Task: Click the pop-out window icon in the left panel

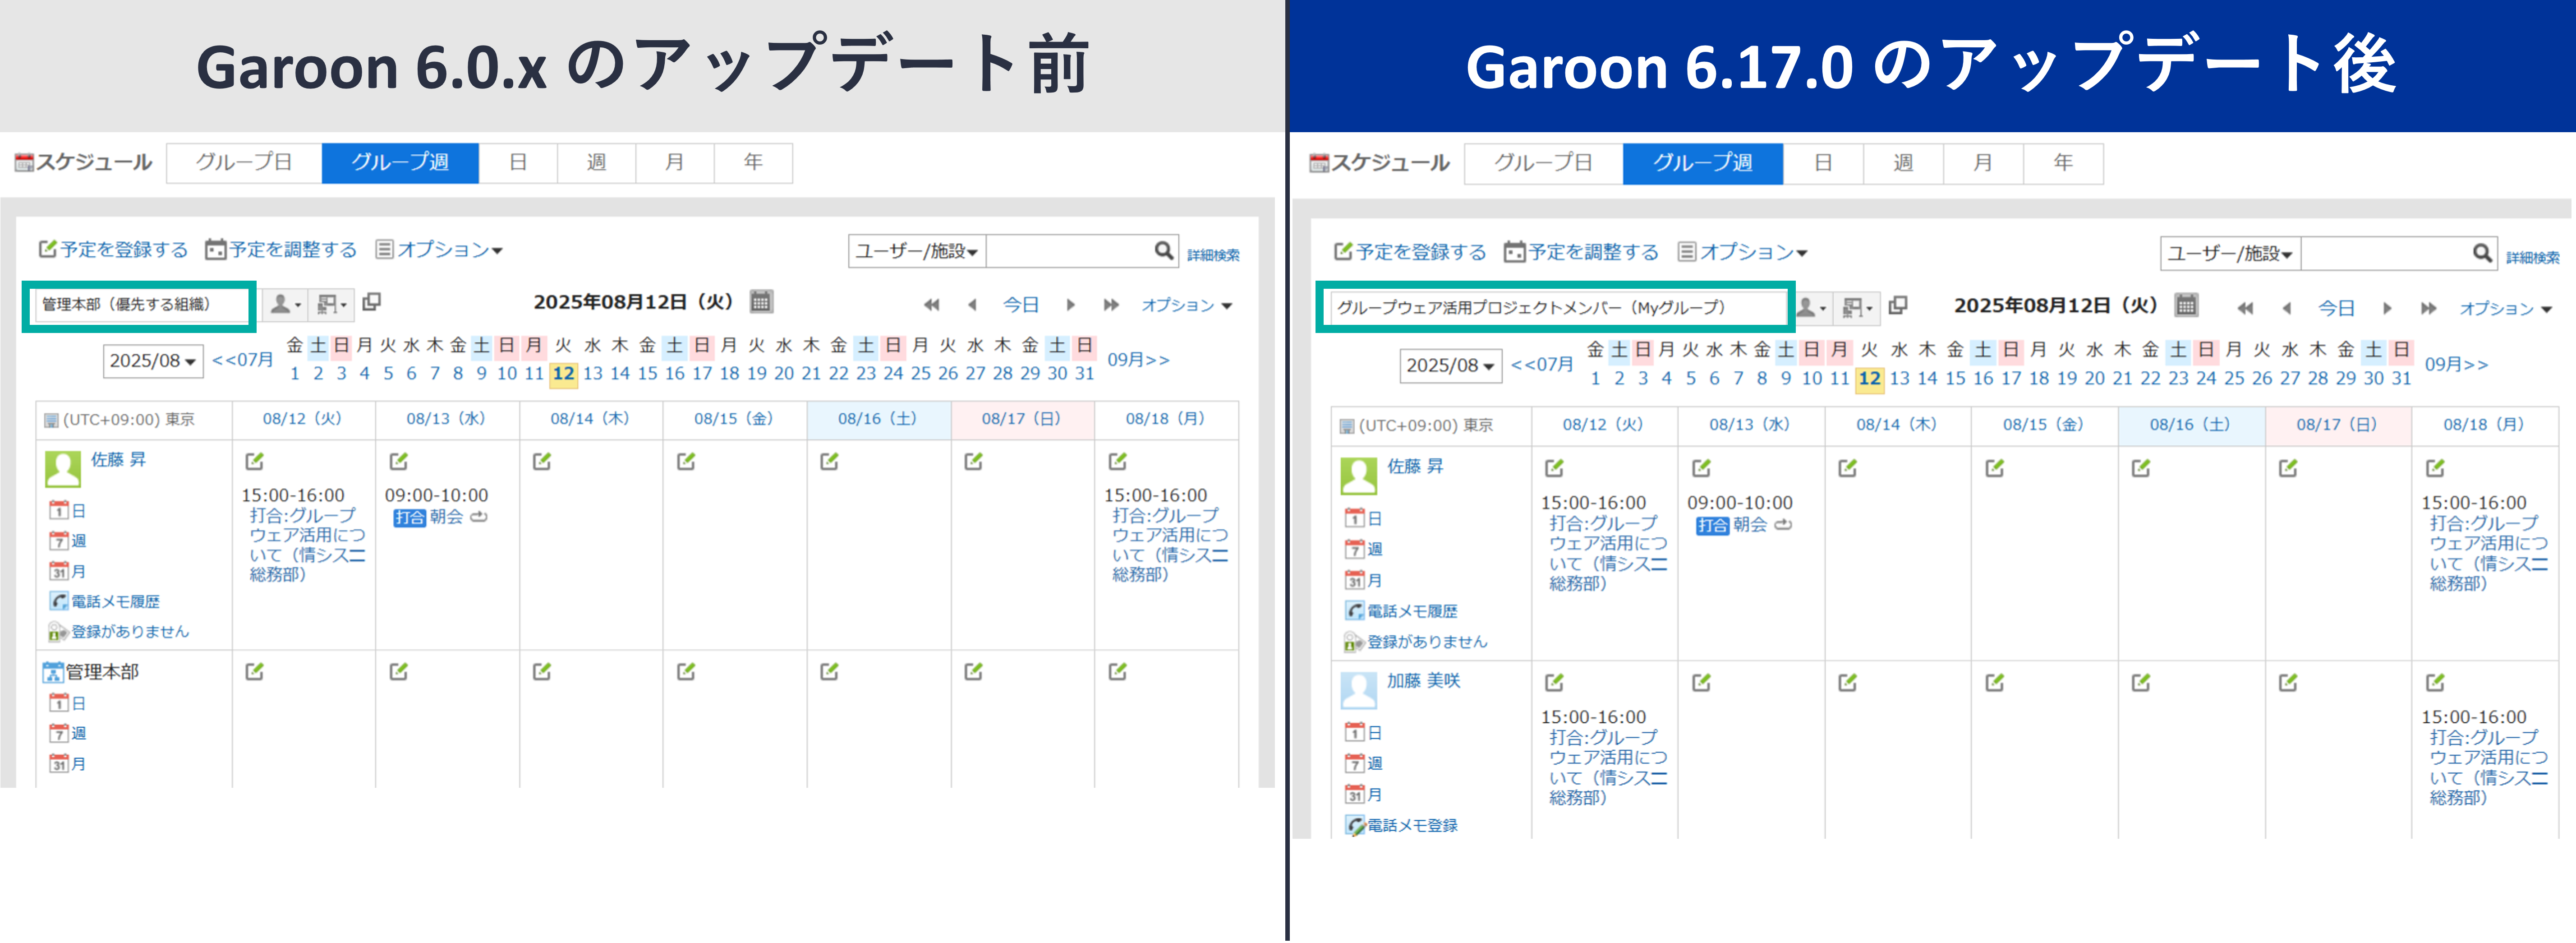Action: [x=371, y=302]
